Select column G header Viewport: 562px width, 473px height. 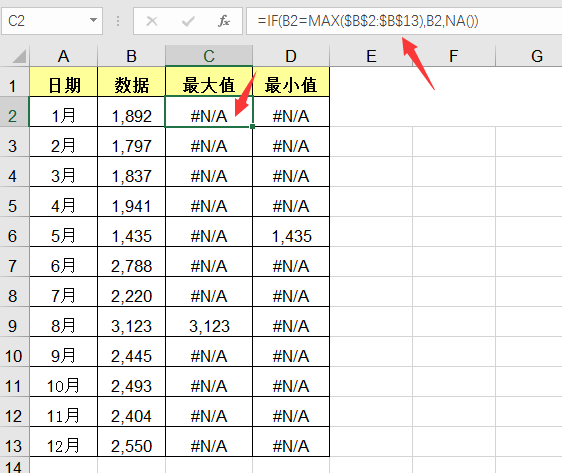529,56
